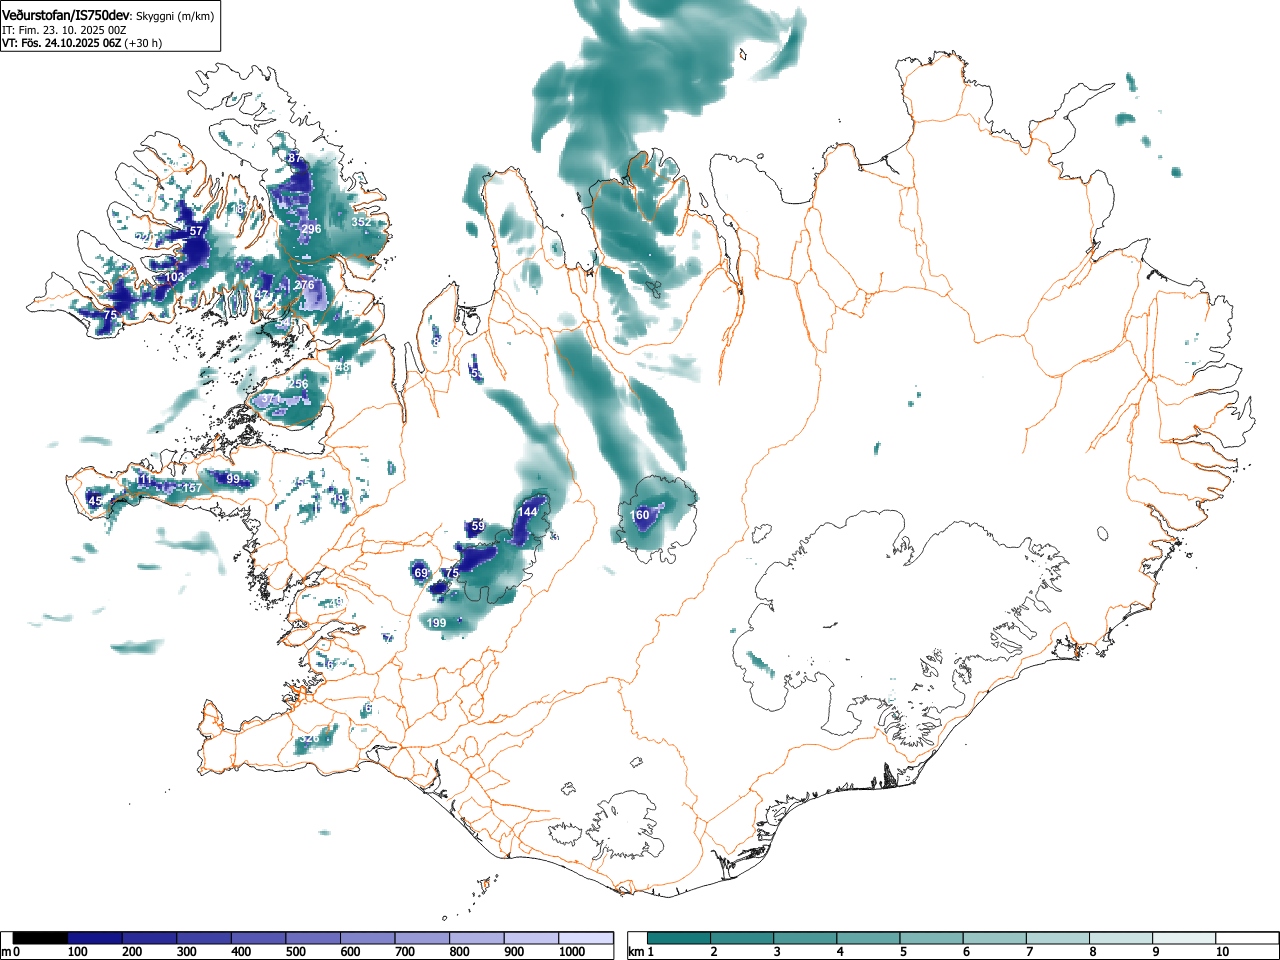Pick the 400–500 m blue legend swatch

coord(259,938)
